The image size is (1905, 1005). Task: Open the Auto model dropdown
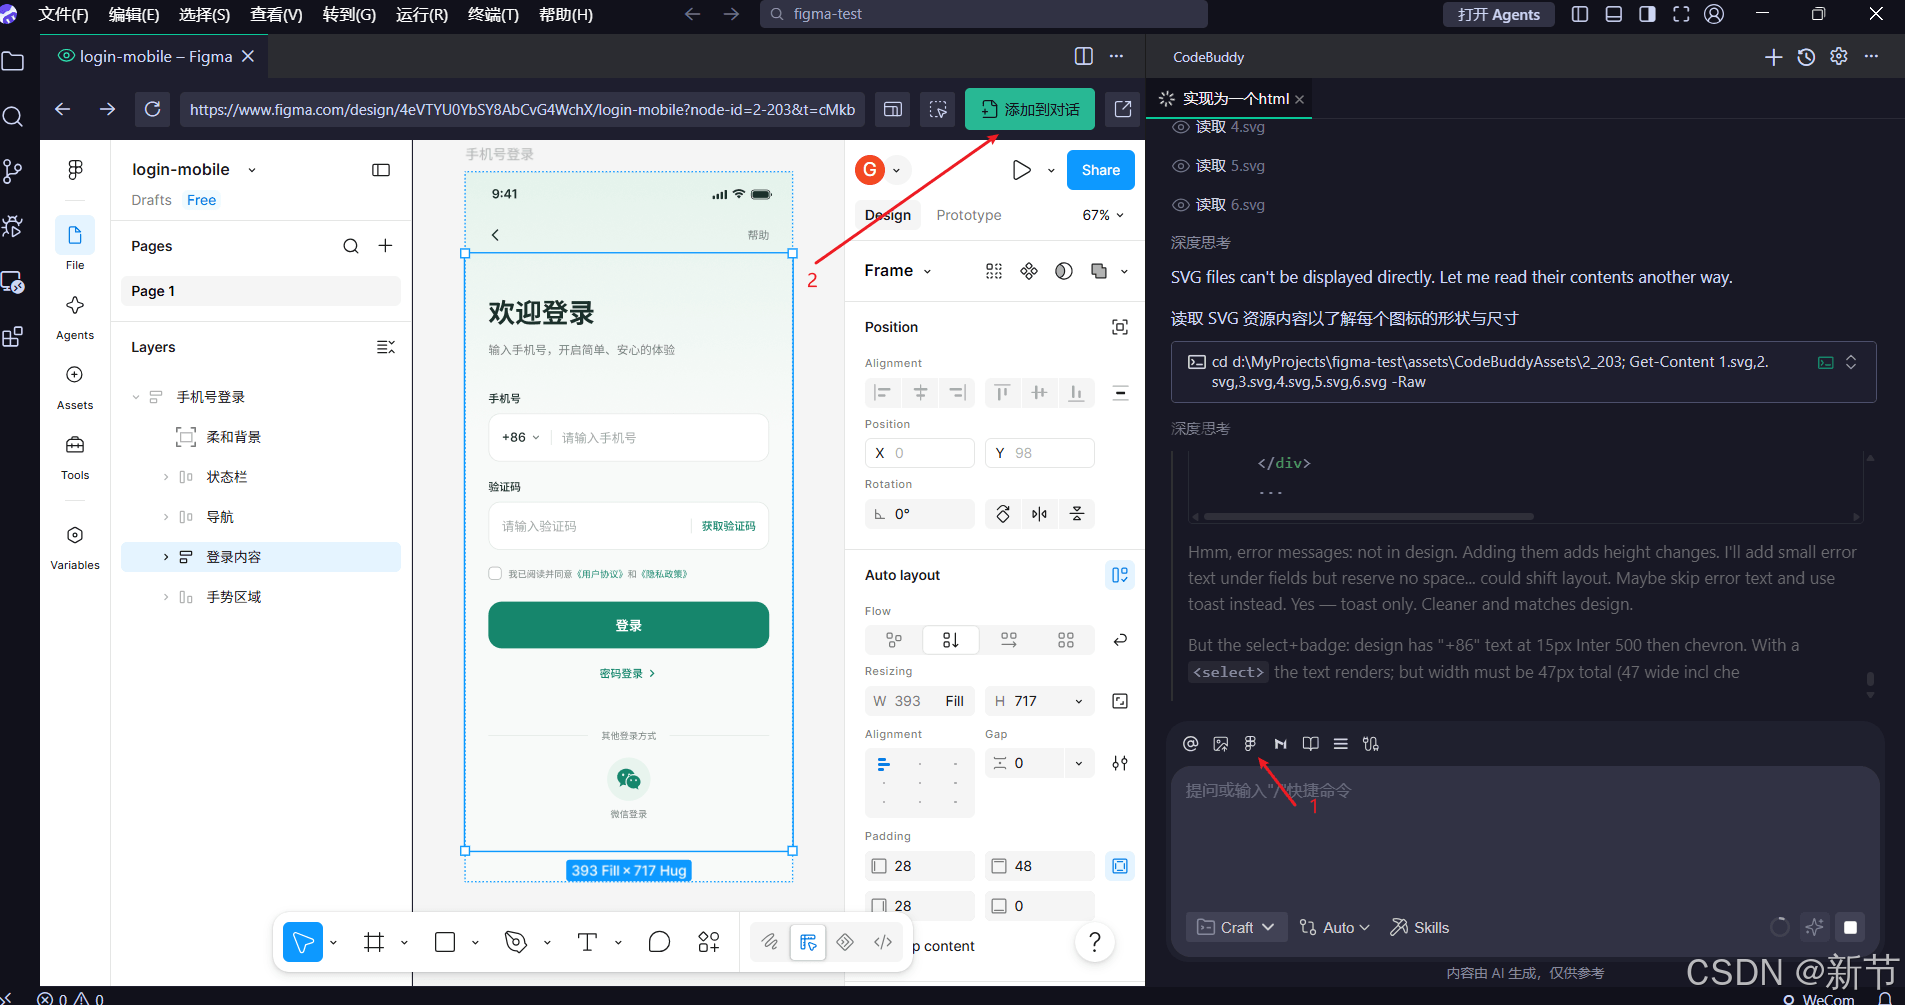[x=1335, y=927]
